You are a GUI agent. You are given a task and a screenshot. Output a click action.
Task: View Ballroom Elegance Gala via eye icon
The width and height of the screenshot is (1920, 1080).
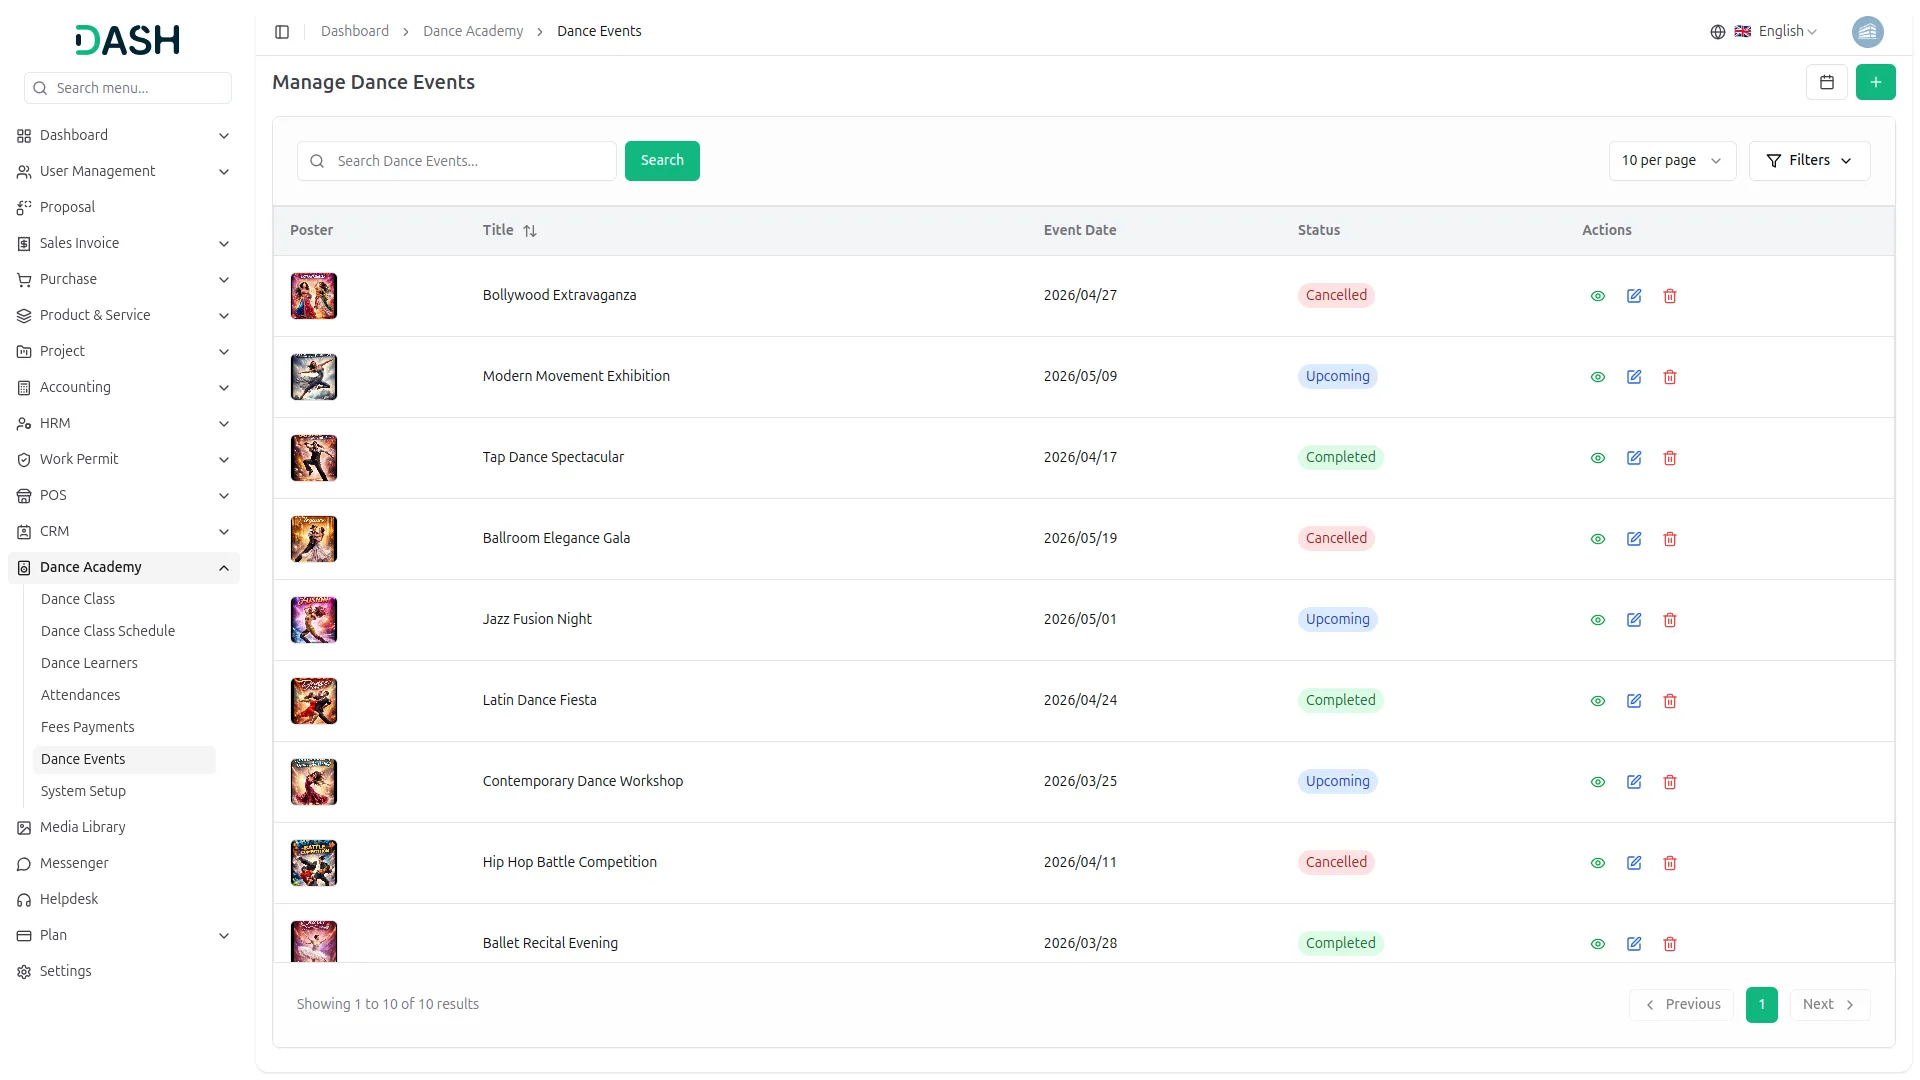tap(1598, 539)
